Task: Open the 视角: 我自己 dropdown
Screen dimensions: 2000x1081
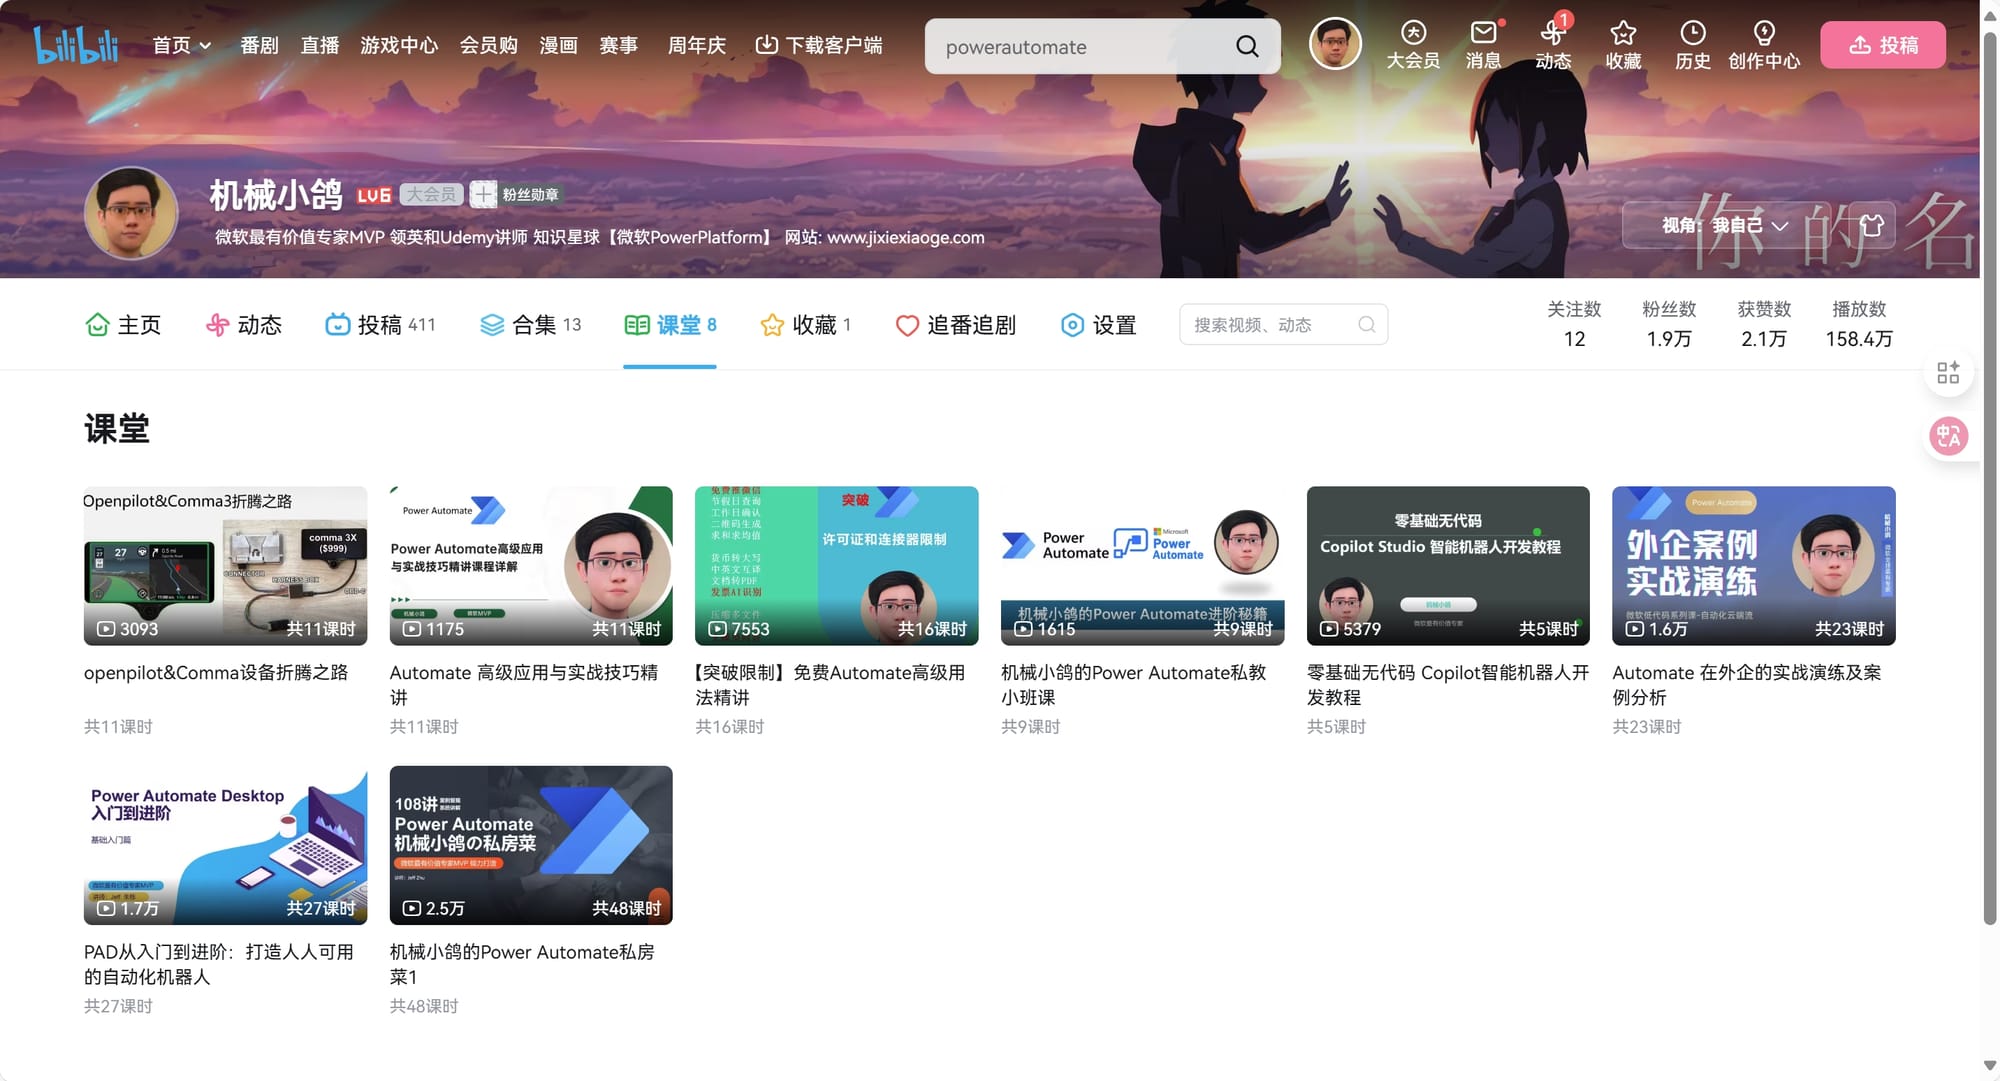Action: (1725, 225)
